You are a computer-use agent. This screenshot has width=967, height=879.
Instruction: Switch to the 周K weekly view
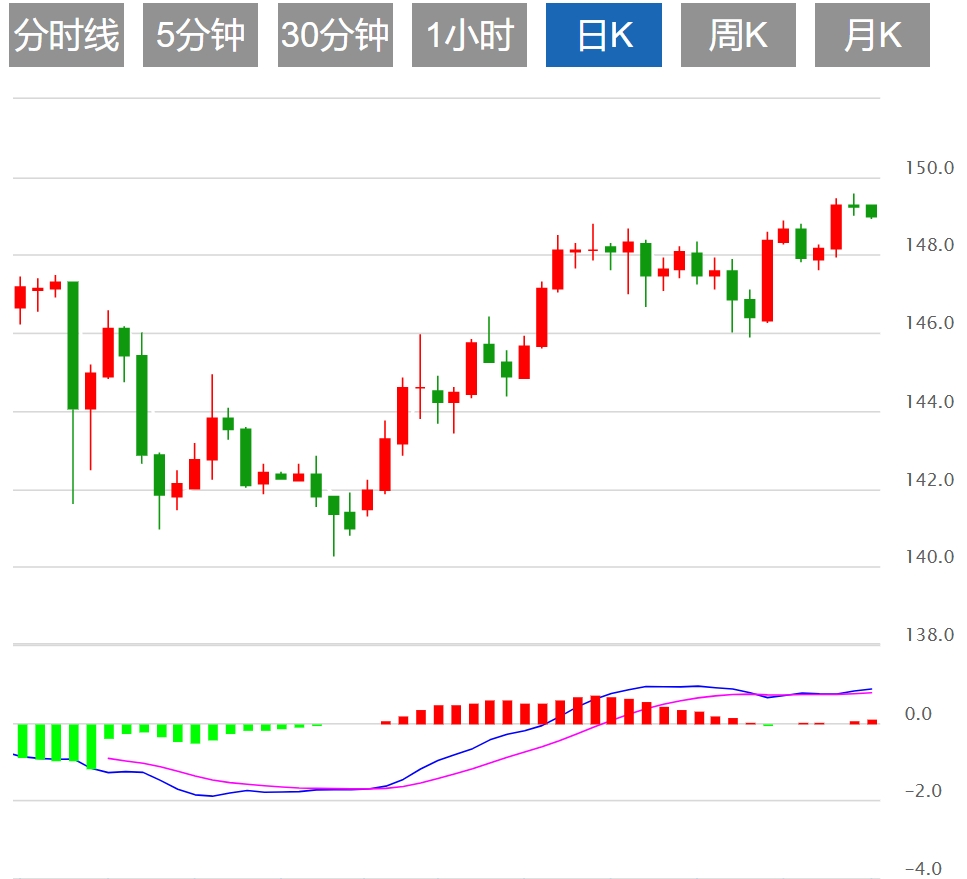click(738, 35)
